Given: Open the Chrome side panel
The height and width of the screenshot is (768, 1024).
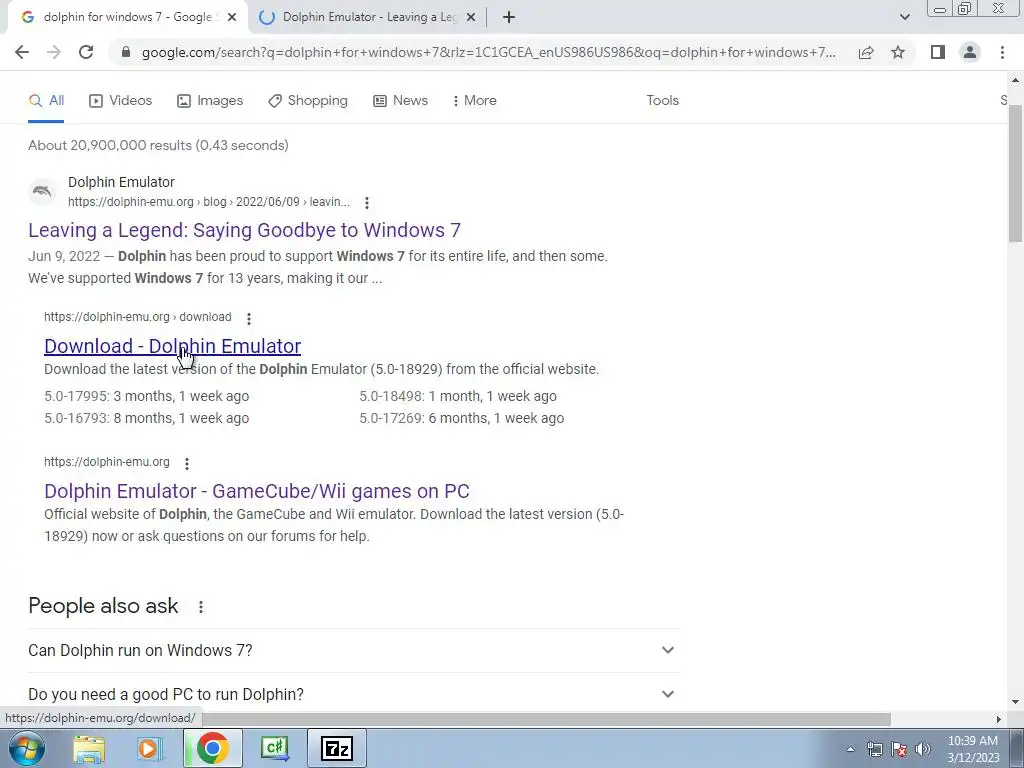Looking at the screenshot, I should [938, 52].
